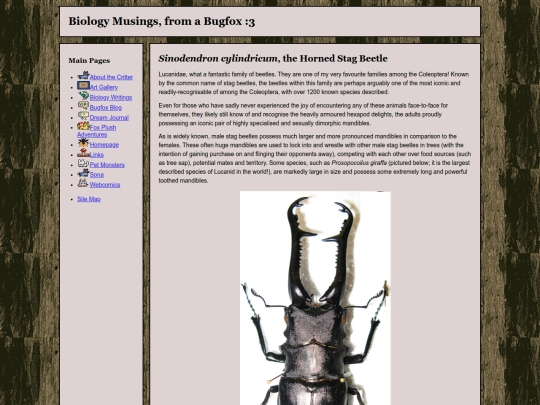Viewport: 540px width, 405px height.
Task: Click the icon beside About the Critter
Action: (83, 75)
